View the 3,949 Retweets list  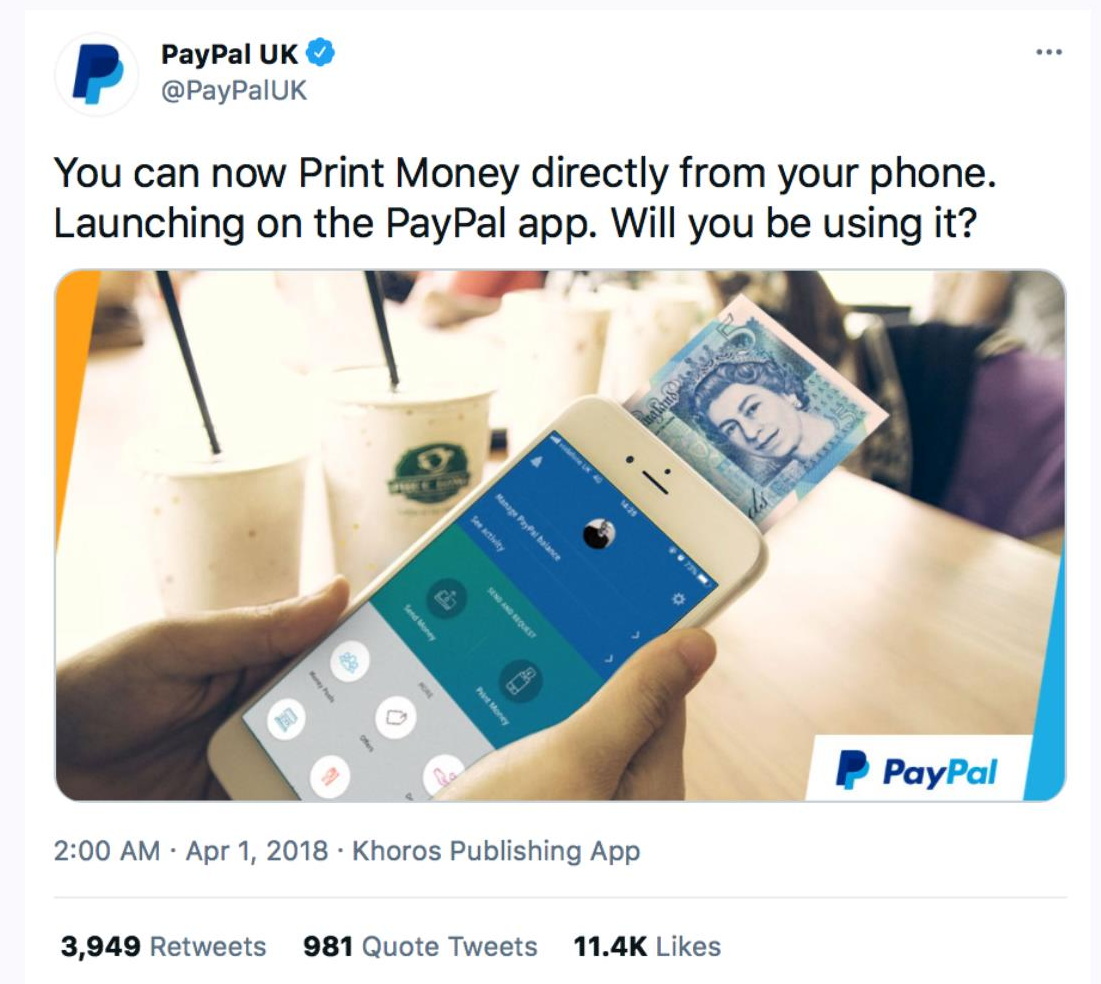click(163, 946)
